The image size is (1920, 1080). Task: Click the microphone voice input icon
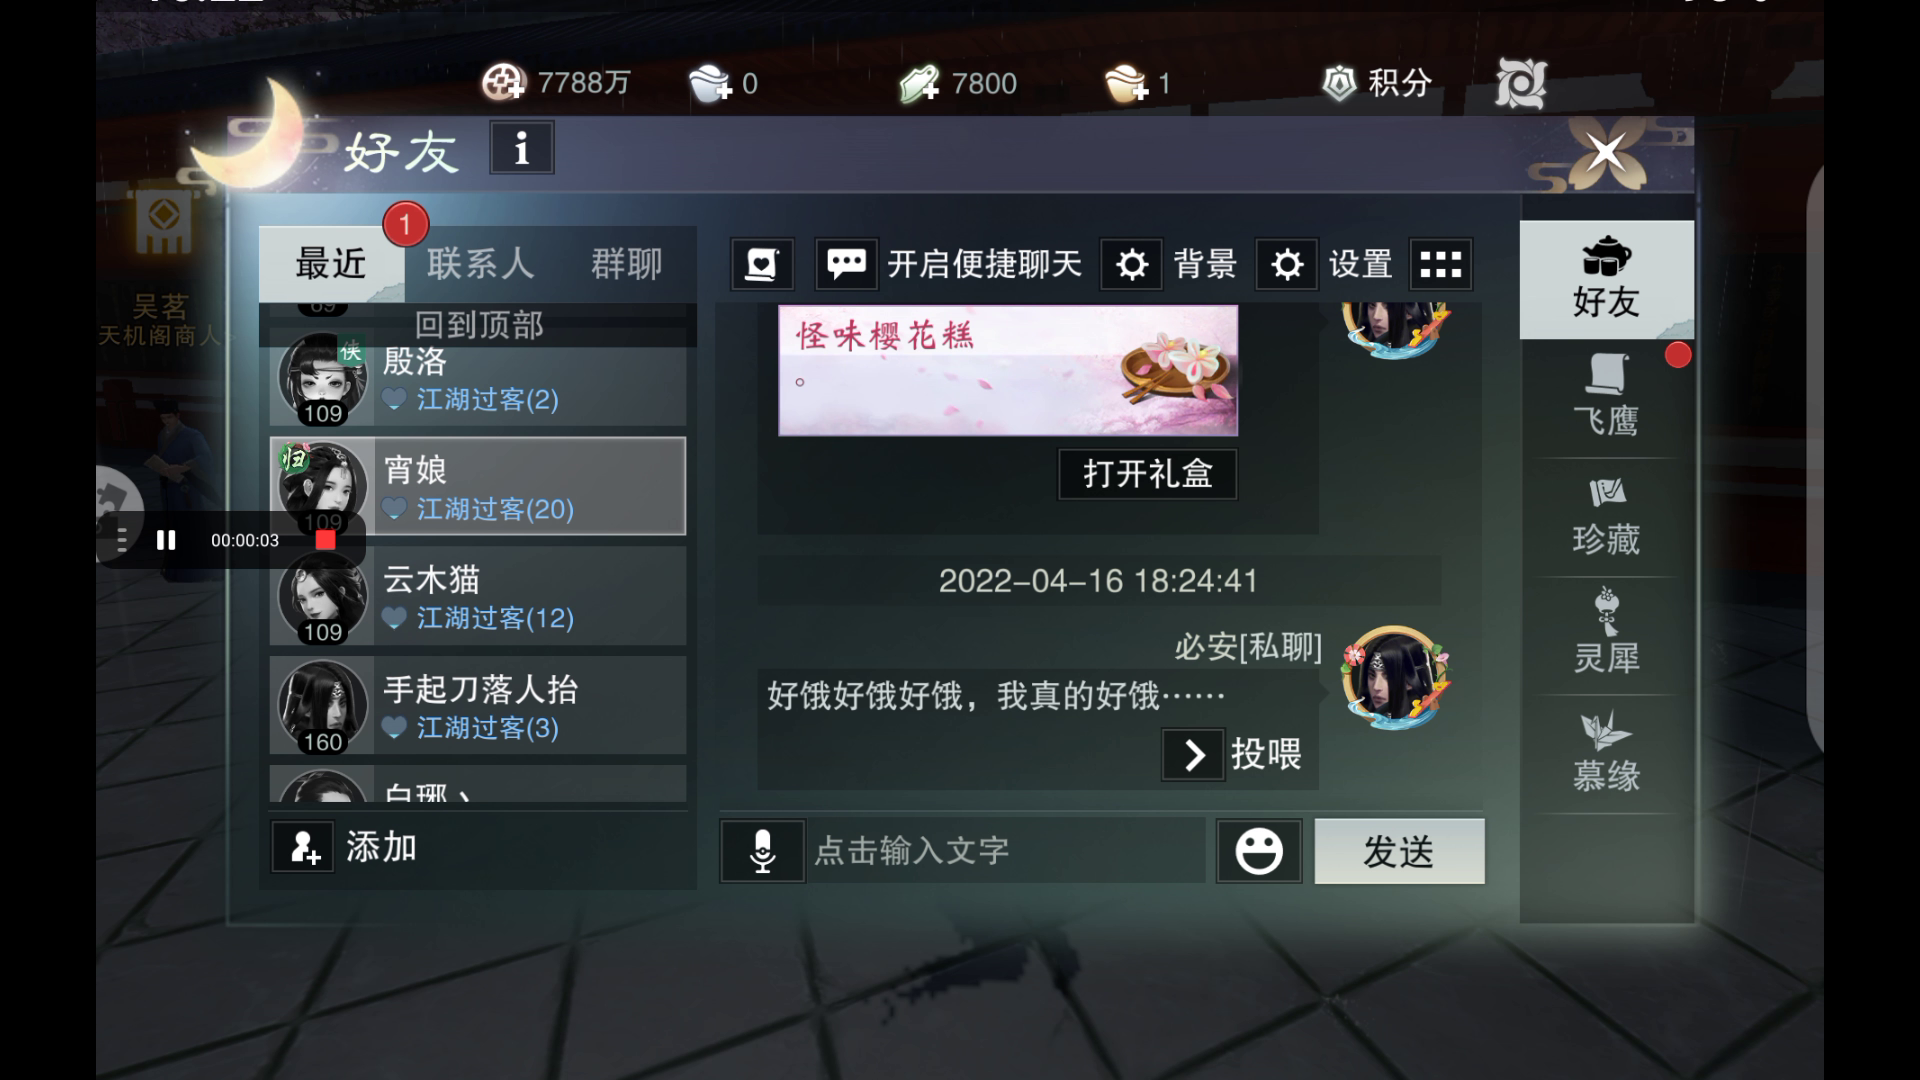[762, 851]
